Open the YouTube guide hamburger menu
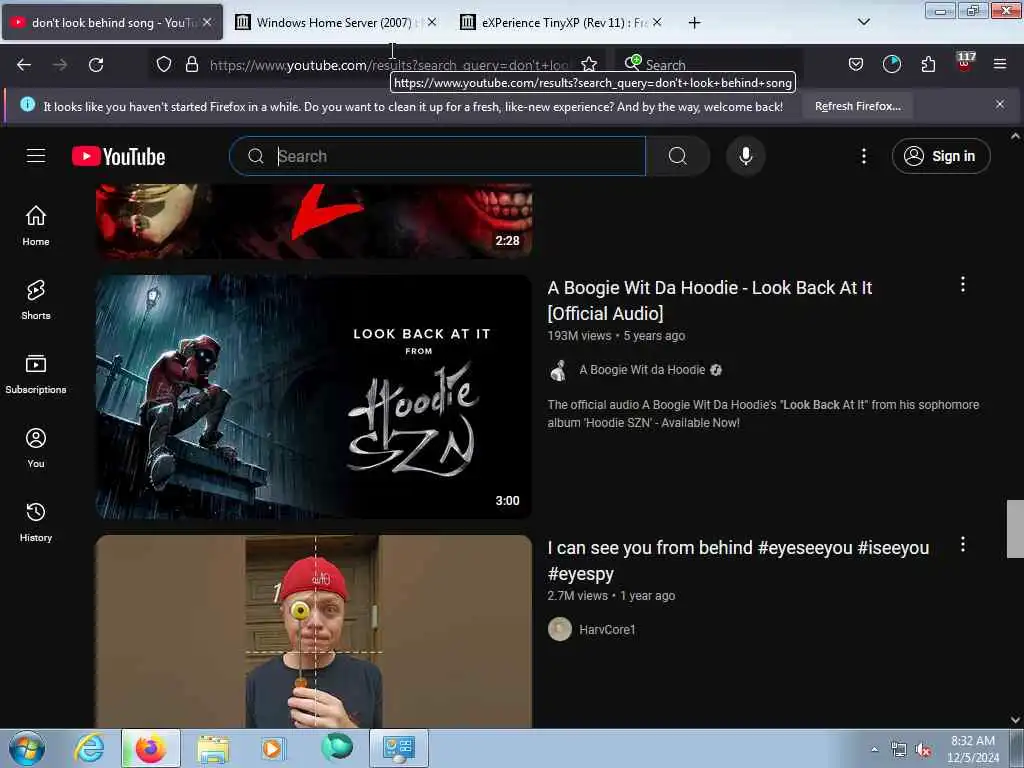Screen dimensions: 1024x768 coord(36,155)
